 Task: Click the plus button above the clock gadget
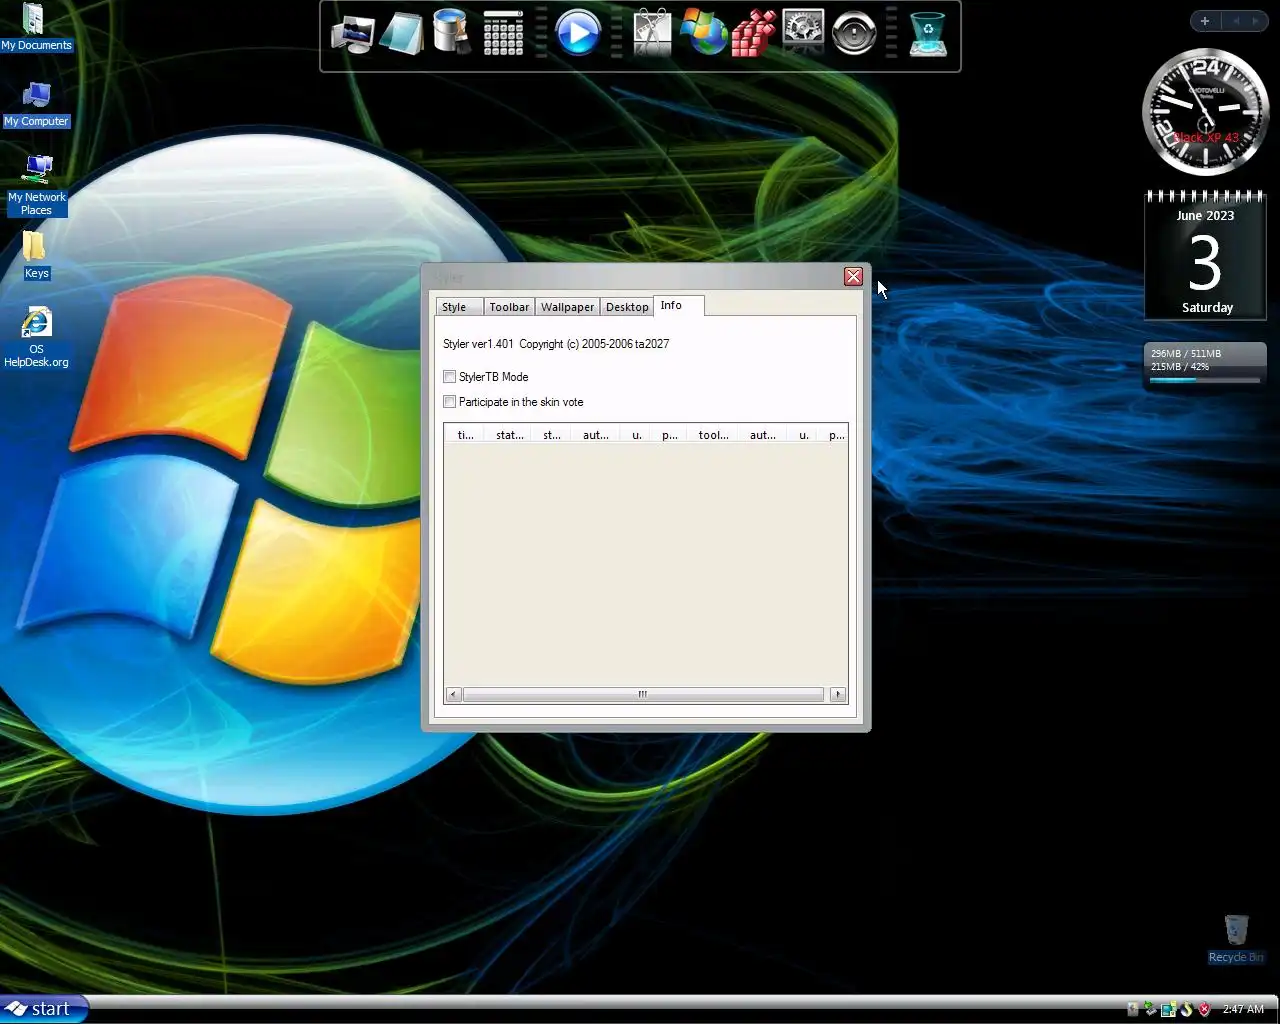(x=1205, y=21)
